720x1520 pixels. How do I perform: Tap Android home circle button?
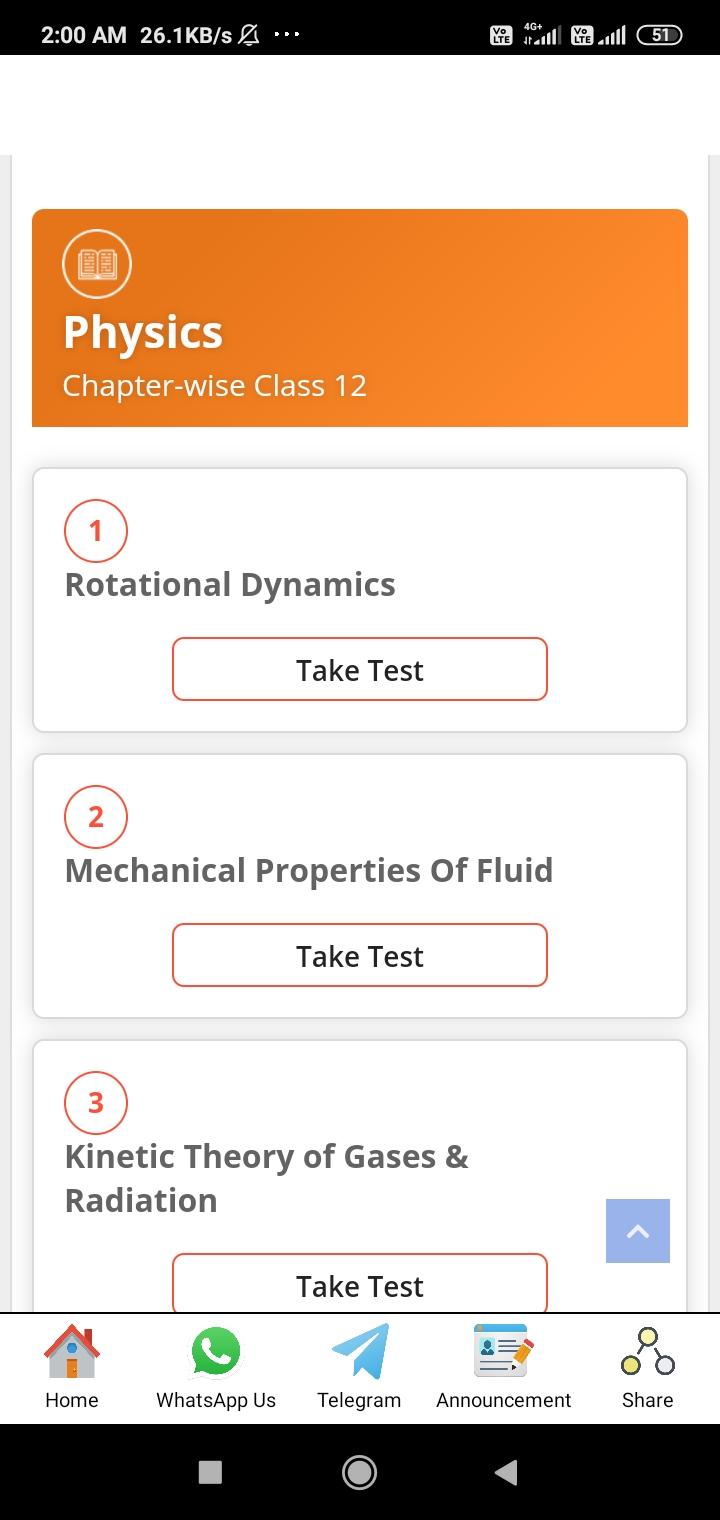point(359,1472)
